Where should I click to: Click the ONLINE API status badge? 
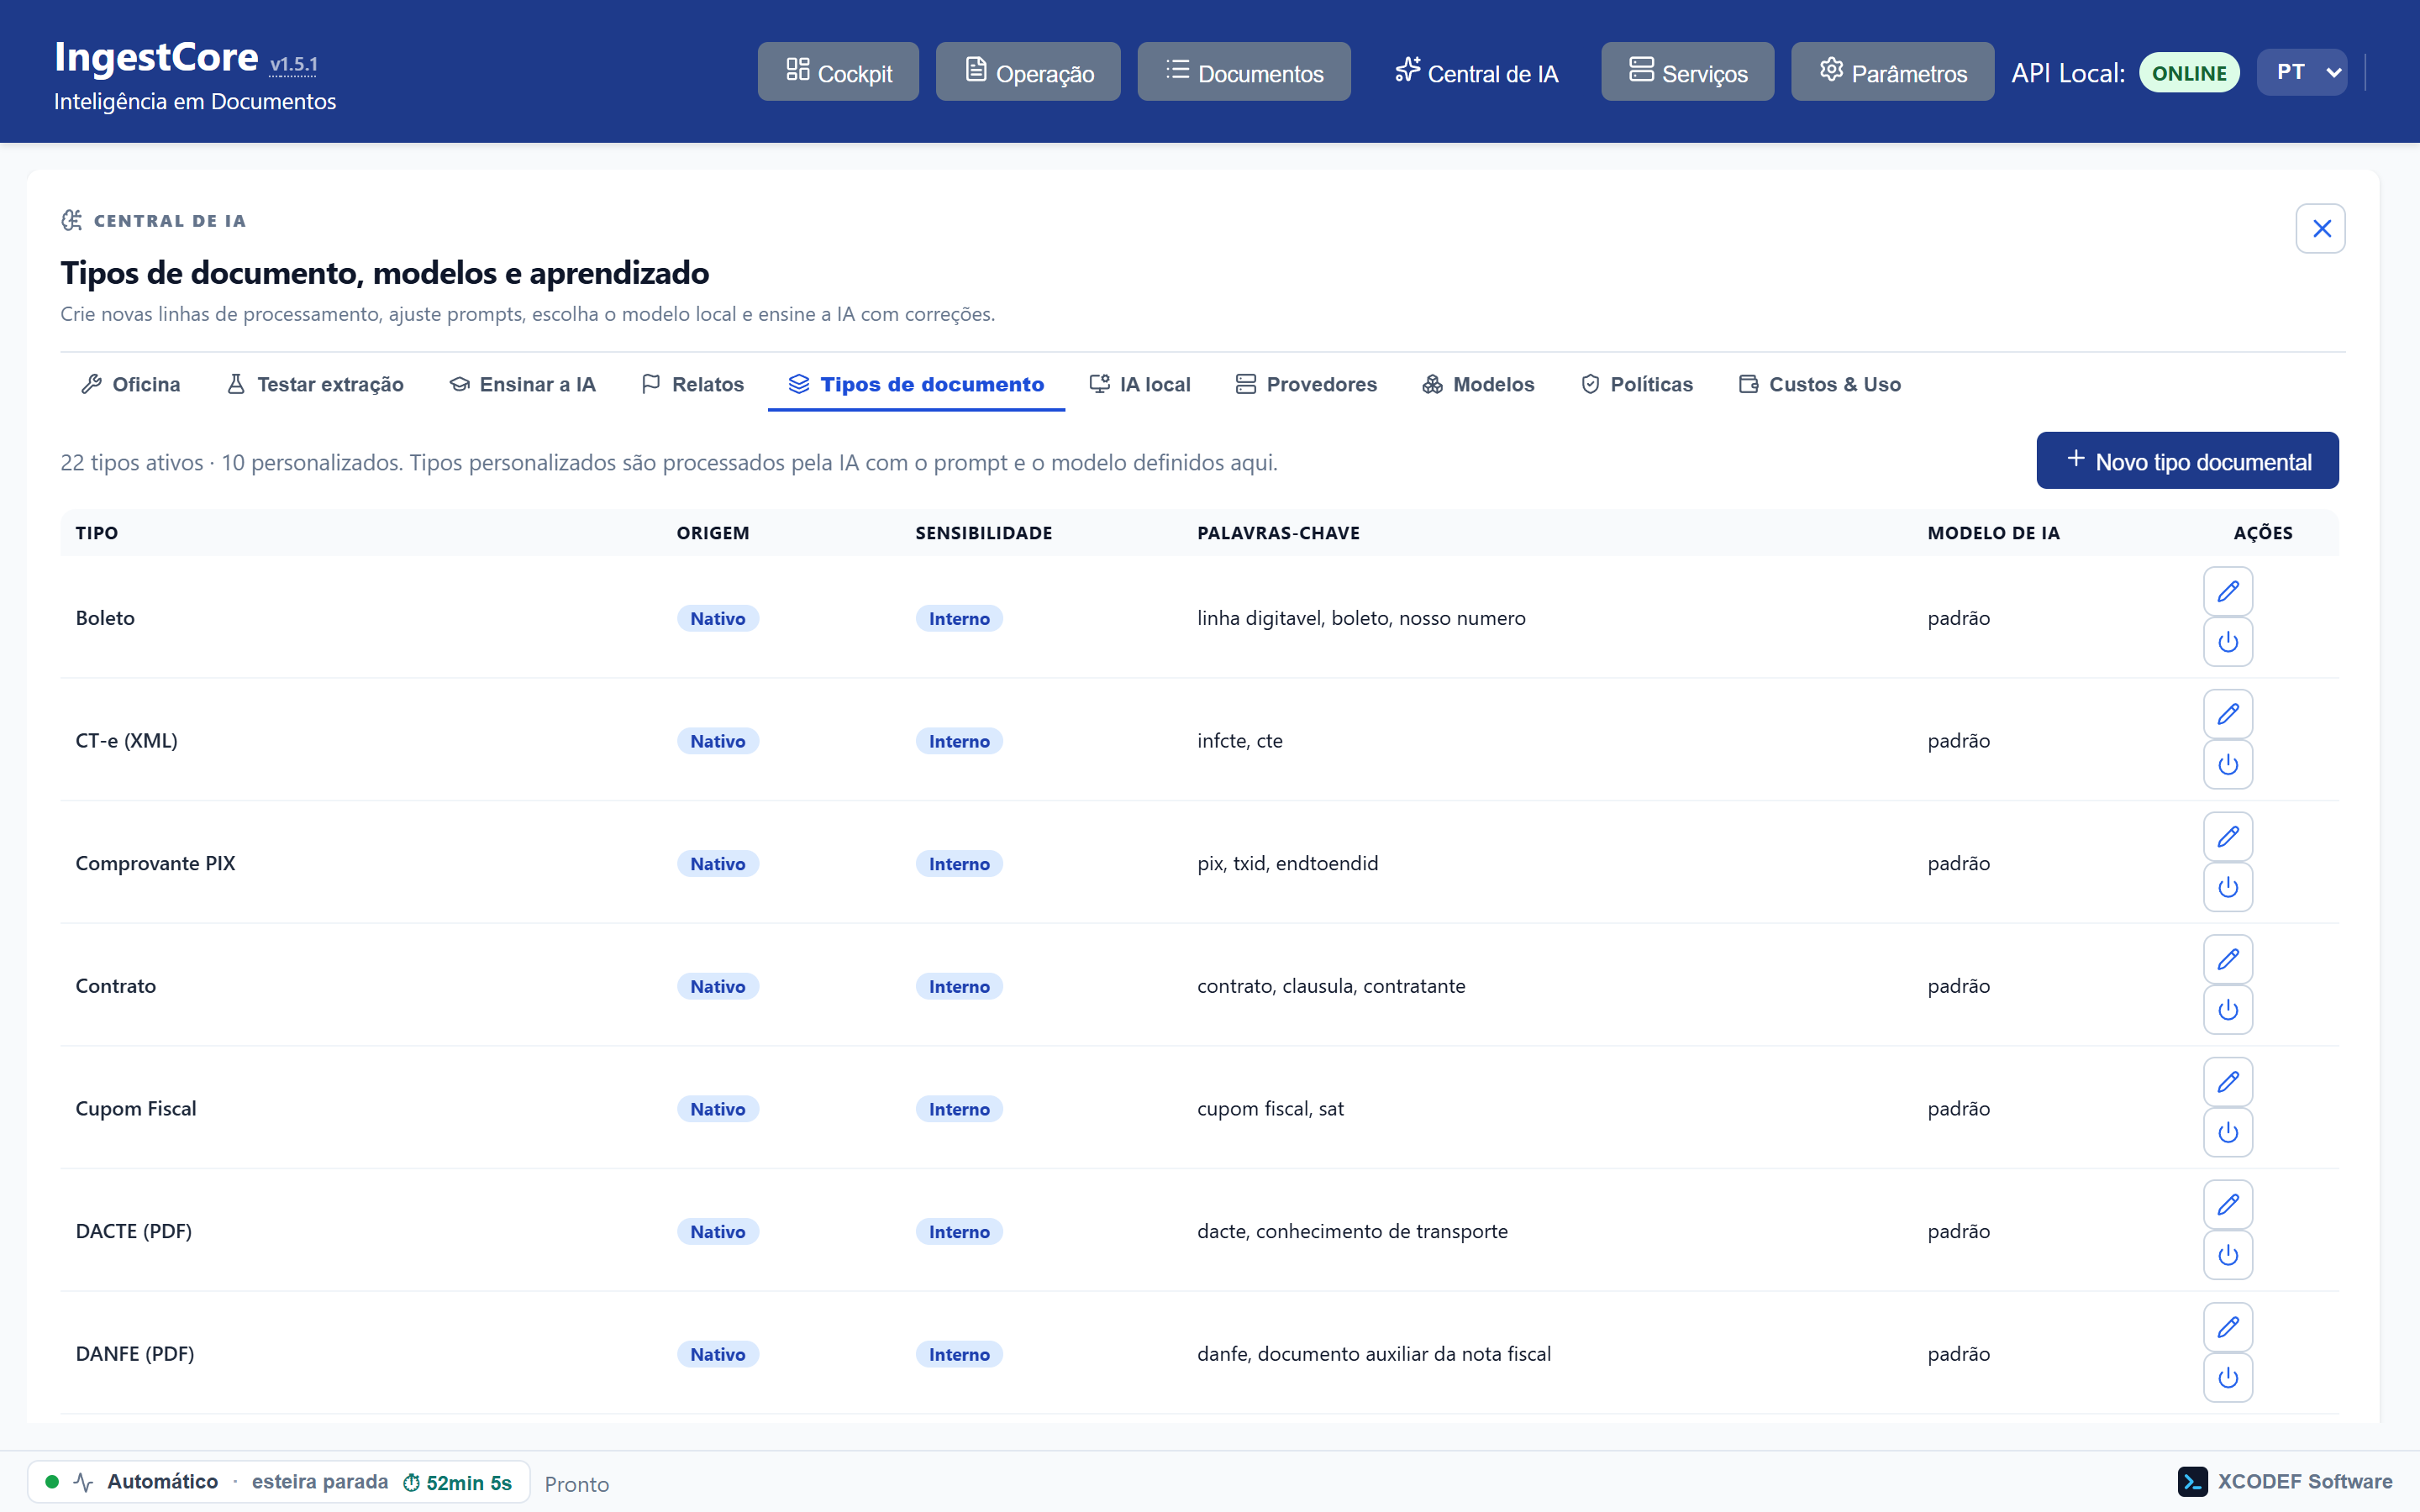(x=2189, y=73)
